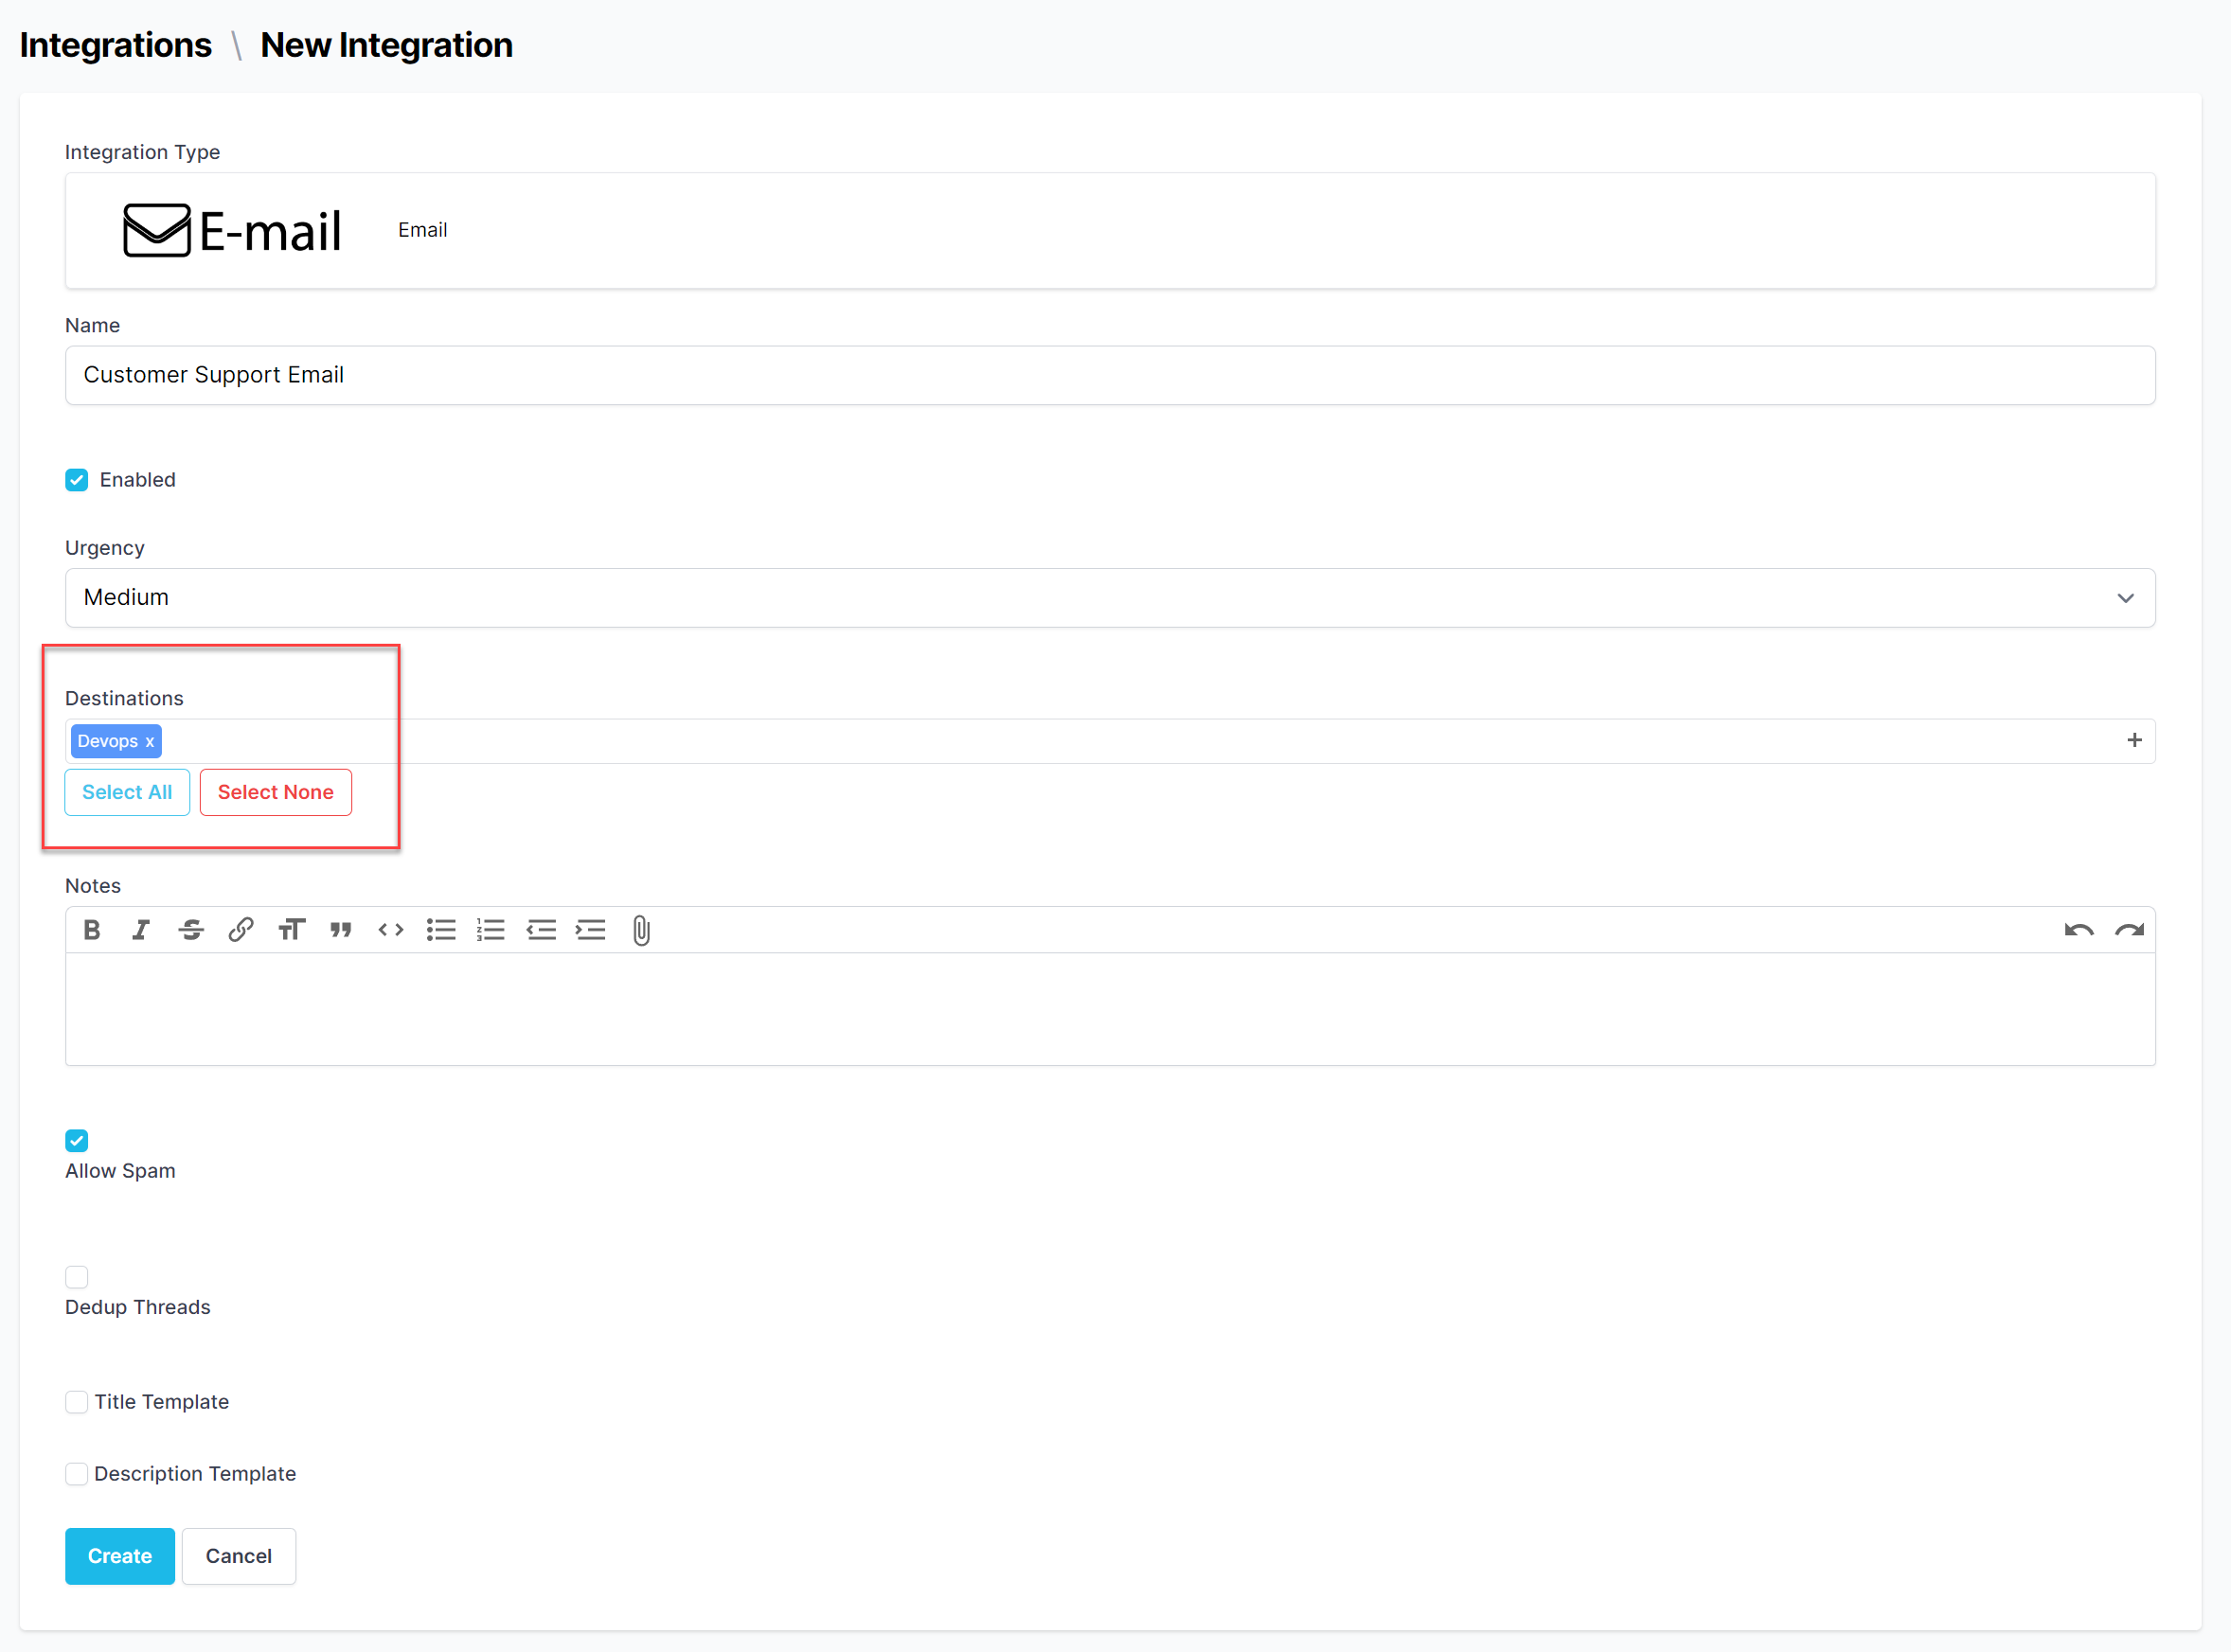2231x1652 pixels.
Task: Apply italic formatting in Notes editor
Action: (x=141, y=930)
